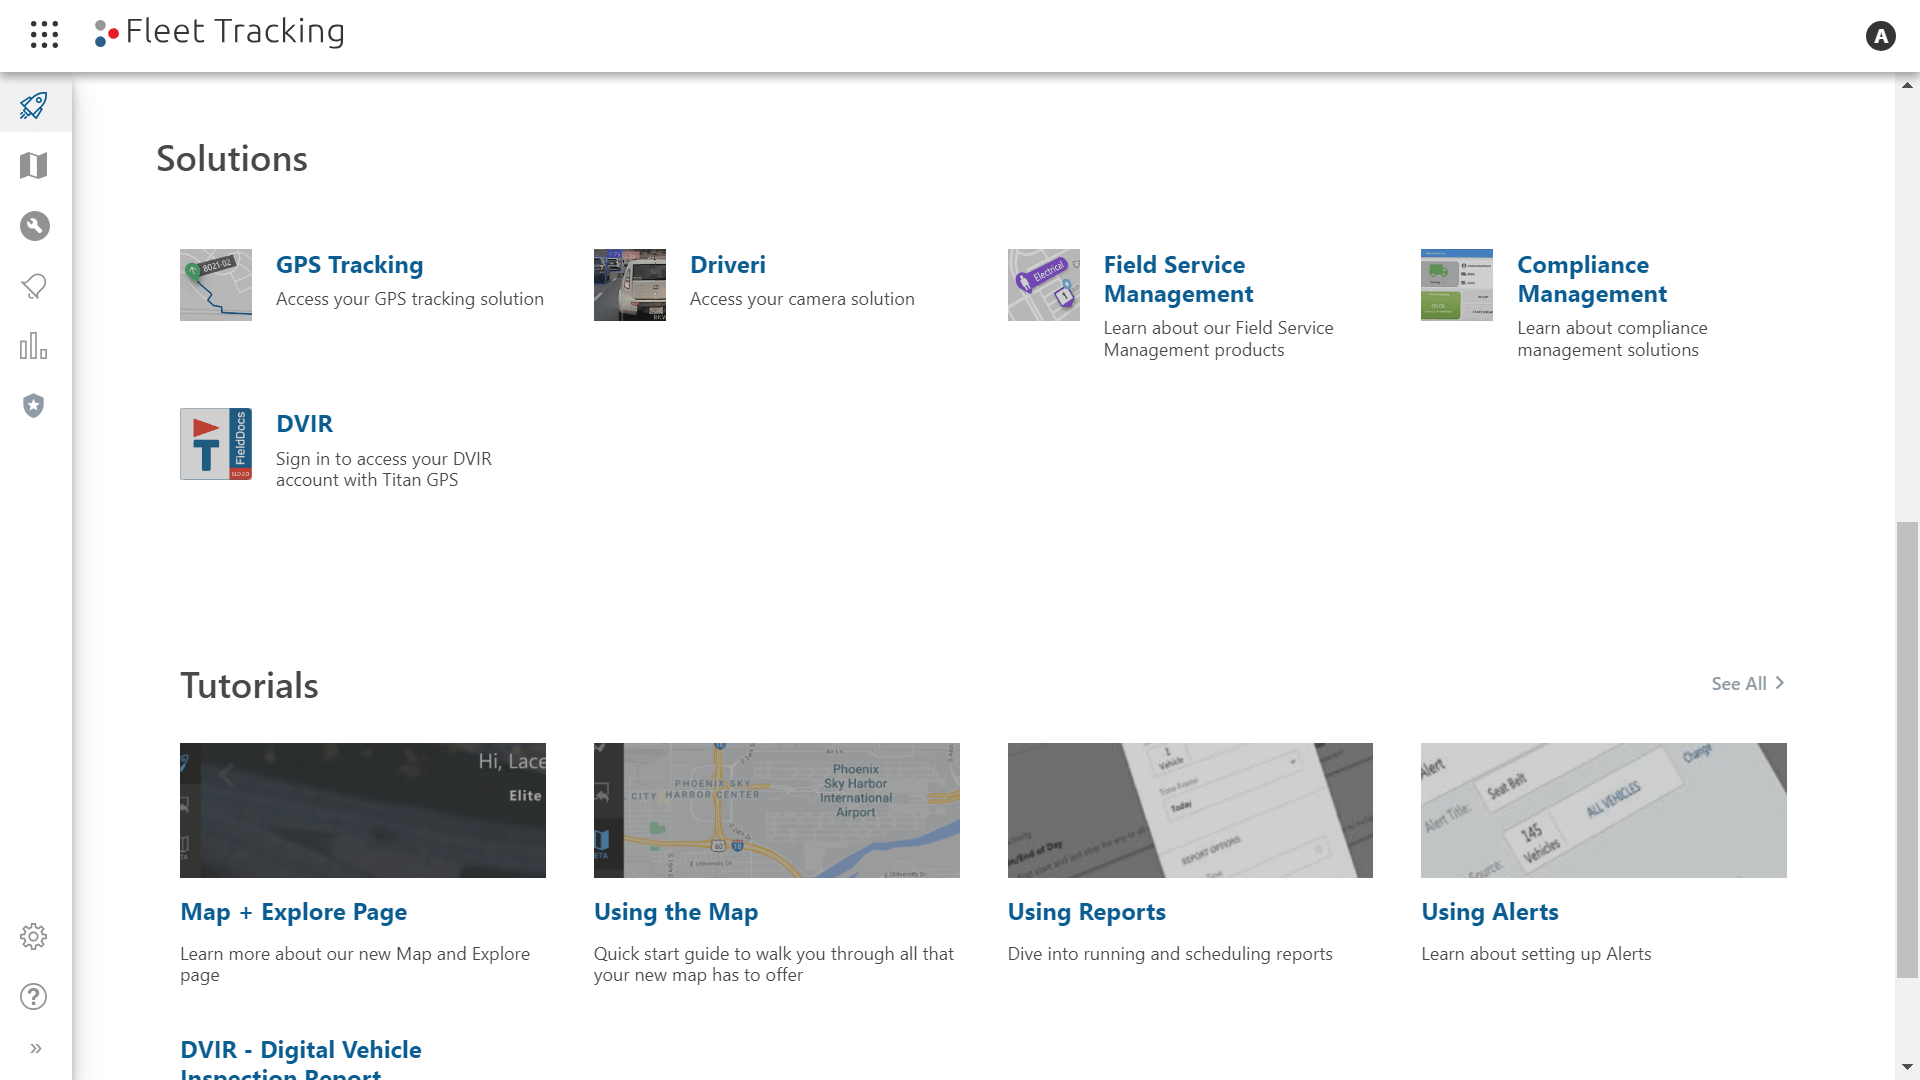Viewport: 1920px width, 1080px height.
Task: Click the scrollbar up arrow
Action: [1907, 85]
